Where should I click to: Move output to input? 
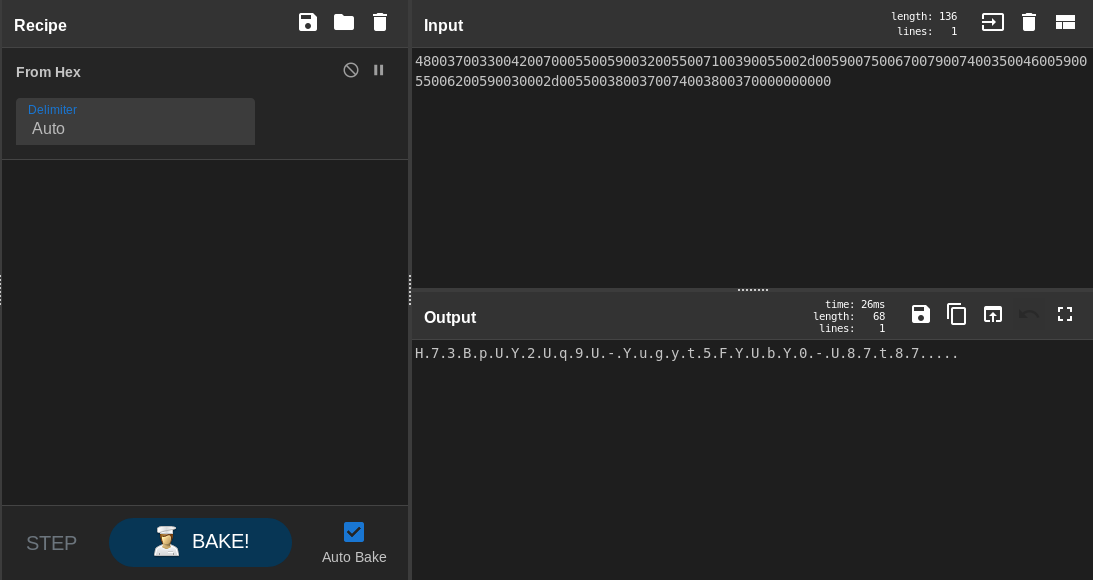click(993, 314)
